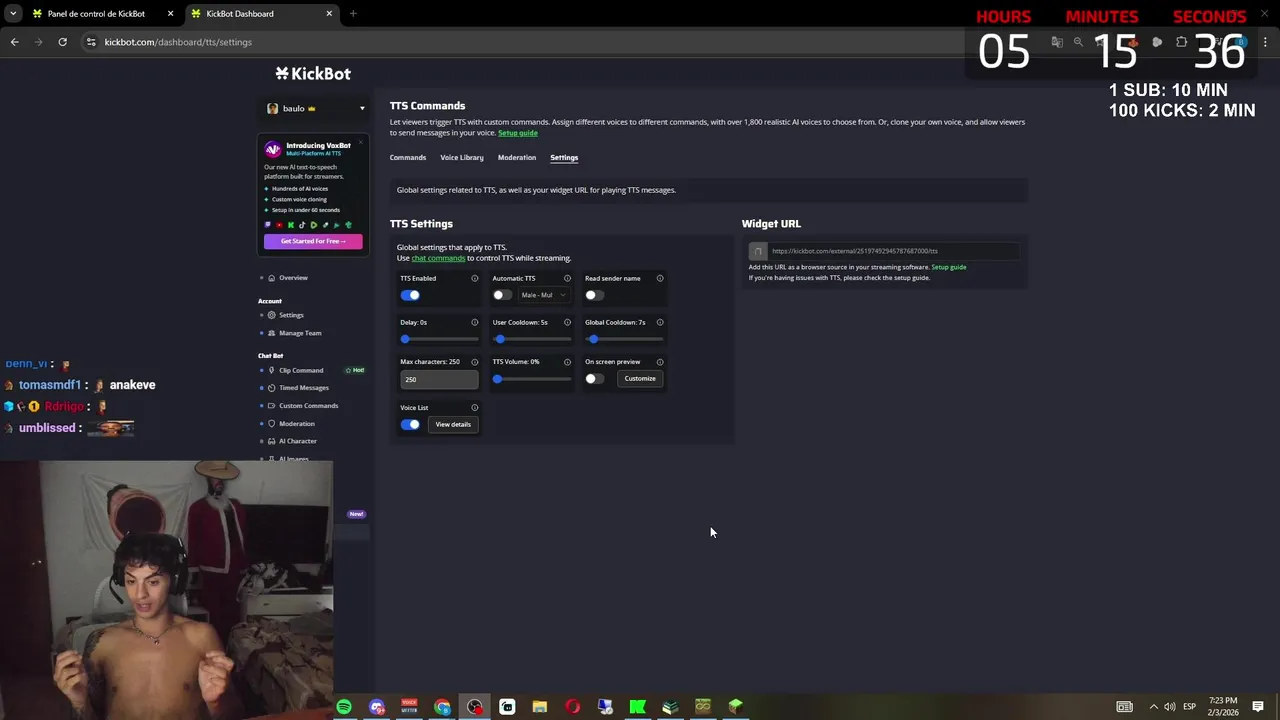This screenshot has width=1280, height=720.
Task: Copy the widget URL
Action: point(758,251)
